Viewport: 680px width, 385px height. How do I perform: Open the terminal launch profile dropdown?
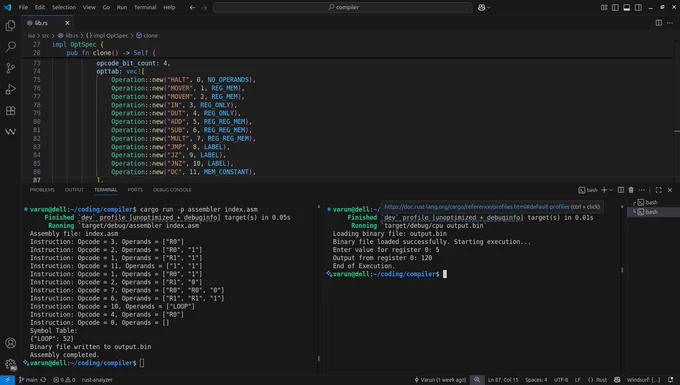pos(611,190)
